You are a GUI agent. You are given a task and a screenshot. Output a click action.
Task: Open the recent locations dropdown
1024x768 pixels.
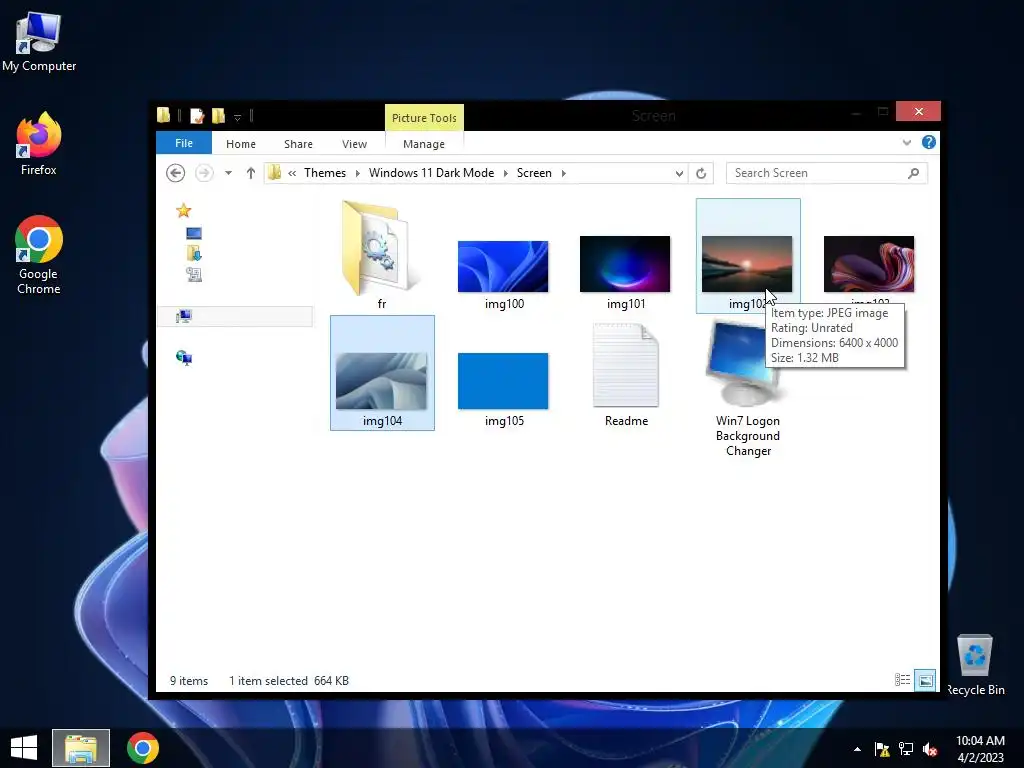click(229, 173)
